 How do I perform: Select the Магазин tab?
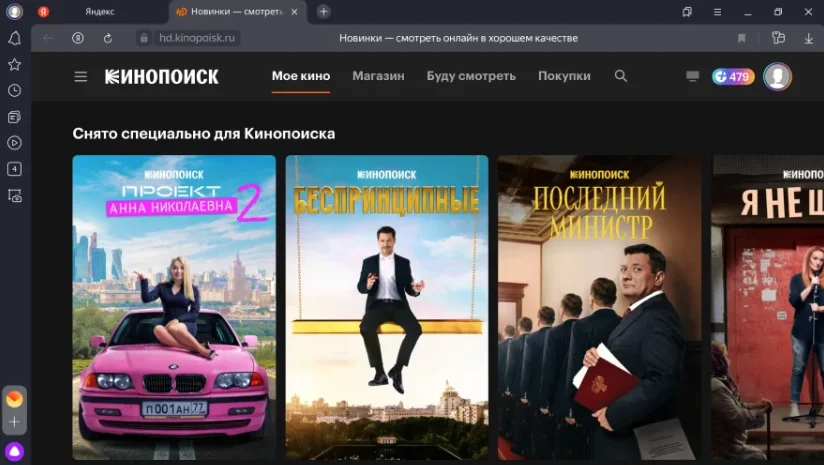[378, 76]
